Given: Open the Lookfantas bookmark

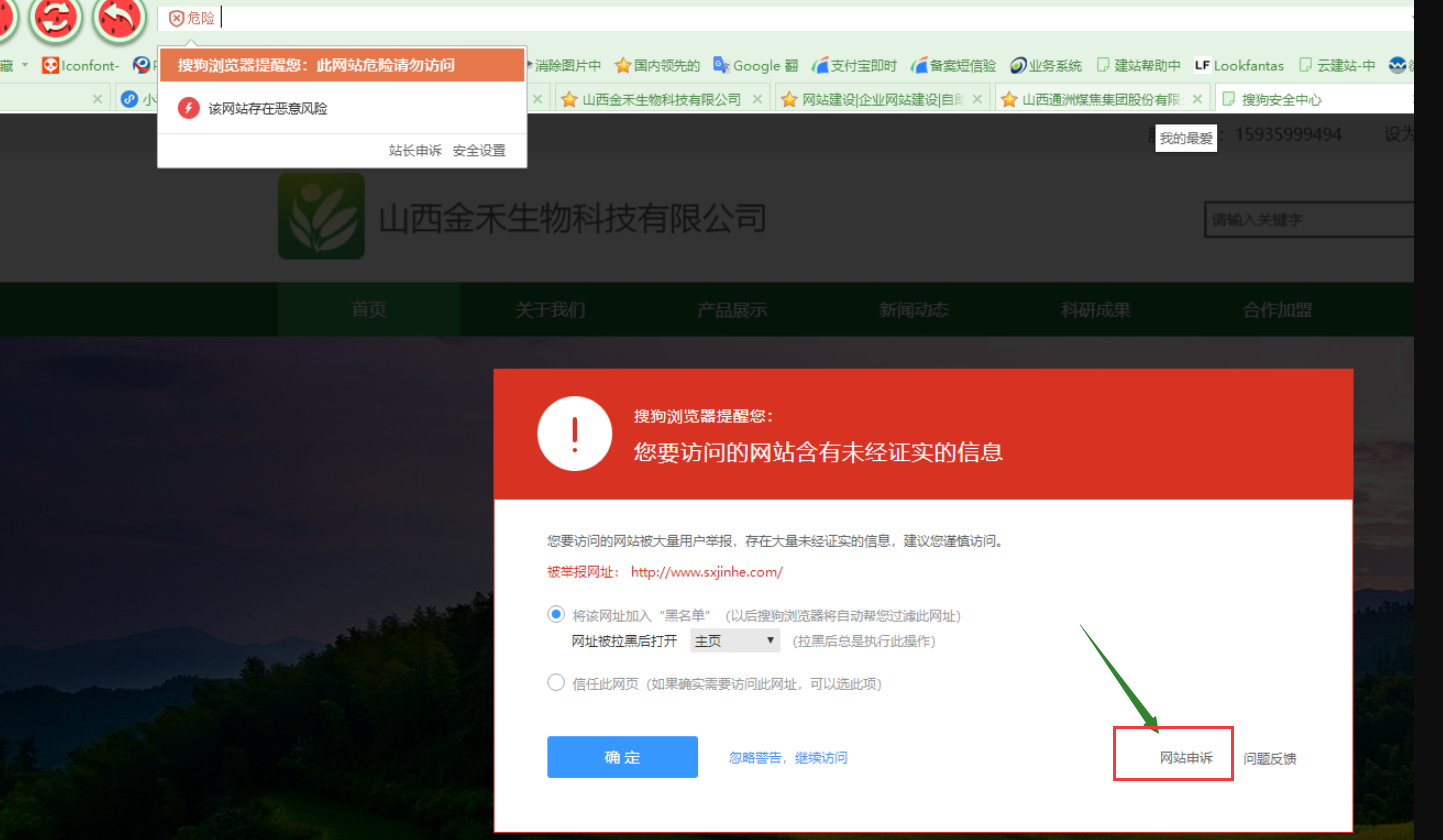Looking at the screenshot, I should click(1239, 66).
